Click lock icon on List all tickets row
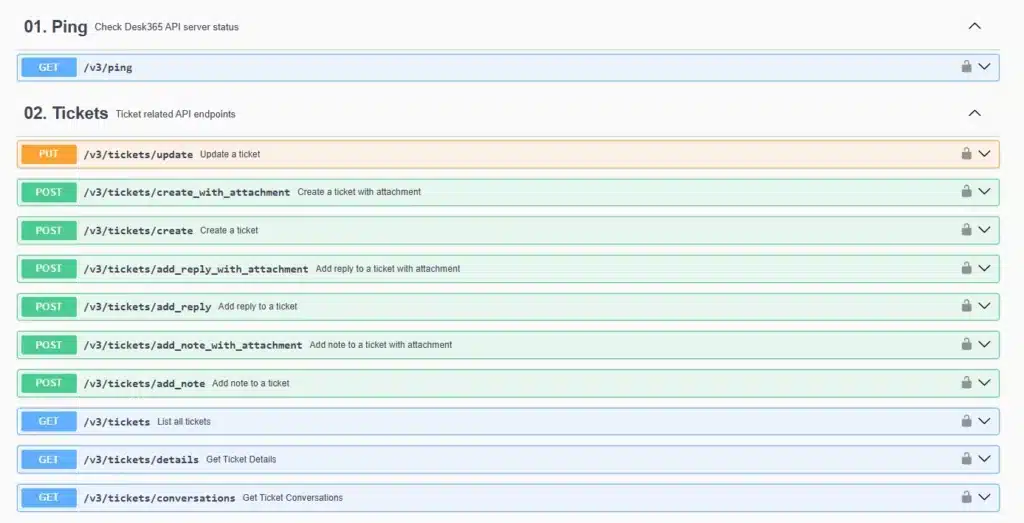The image size is (1024, 523). 966,421
